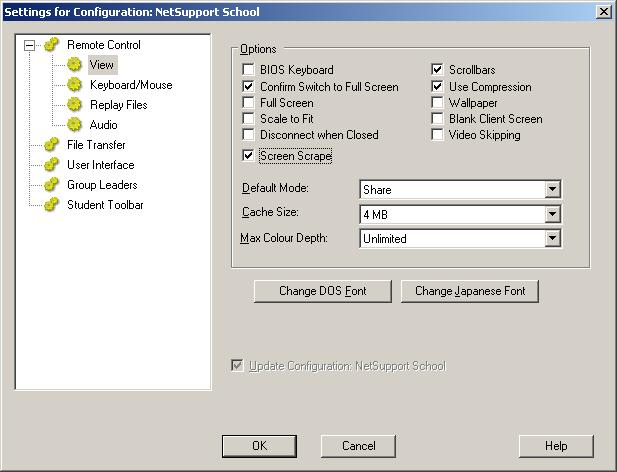Click the Group Leaders gear icon
The width and height of the screenshot is (617, 472).
[52, 185]
